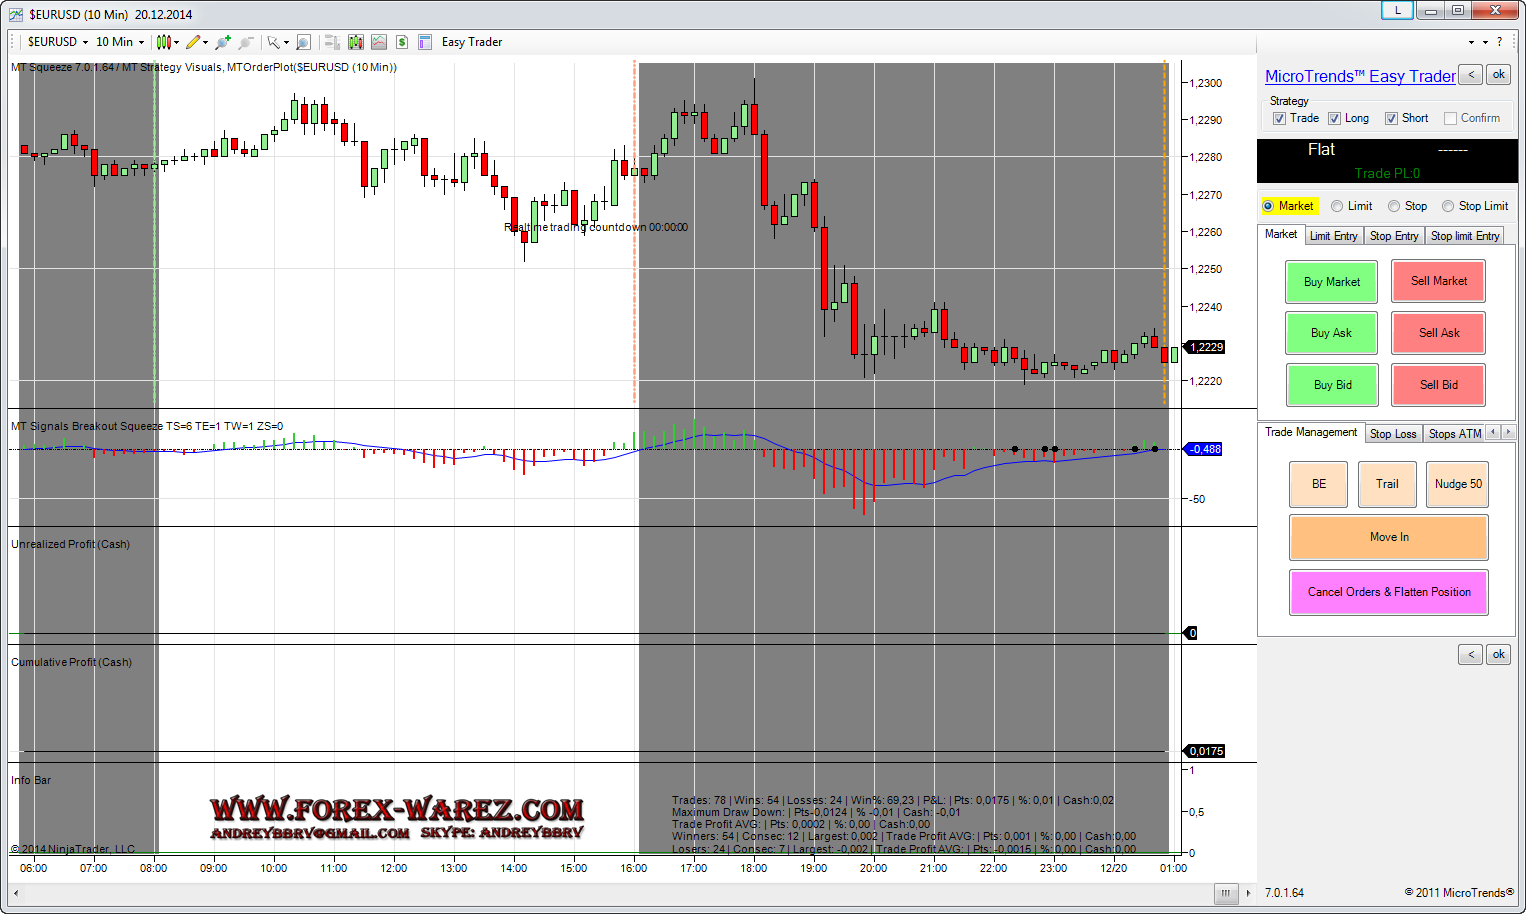Open the MicroTrends Easy Trader link
Image resolution: width=1526 pixels, height=914 pixels.
coord(1359,76)
